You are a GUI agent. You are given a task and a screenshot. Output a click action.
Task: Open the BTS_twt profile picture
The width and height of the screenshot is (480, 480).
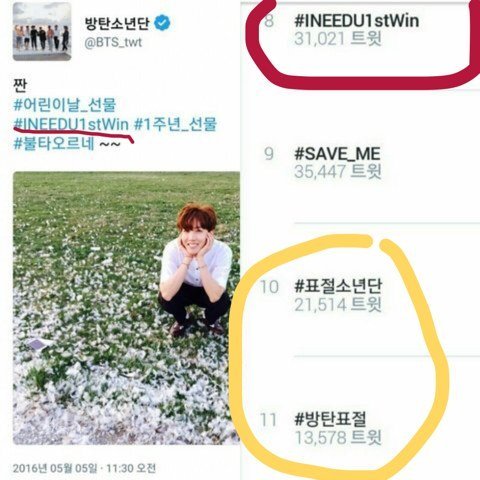42,32
